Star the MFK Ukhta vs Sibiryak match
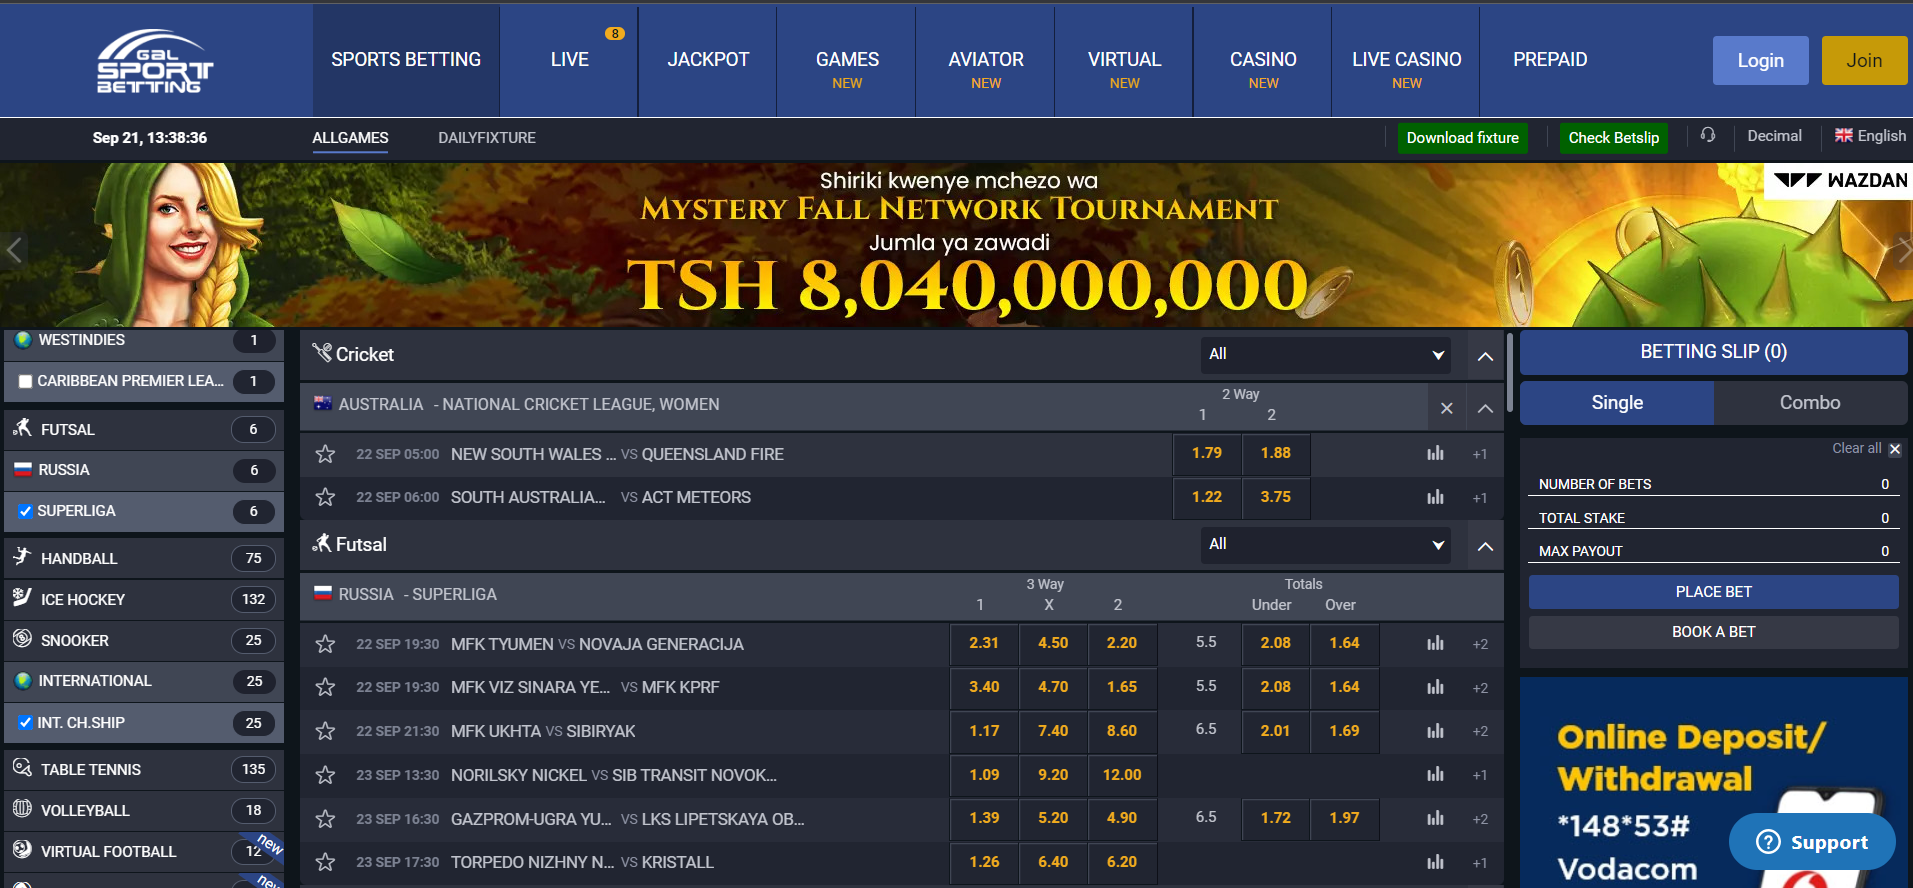Viewport: 1913px width, 888px height. (x=325, y=731)
